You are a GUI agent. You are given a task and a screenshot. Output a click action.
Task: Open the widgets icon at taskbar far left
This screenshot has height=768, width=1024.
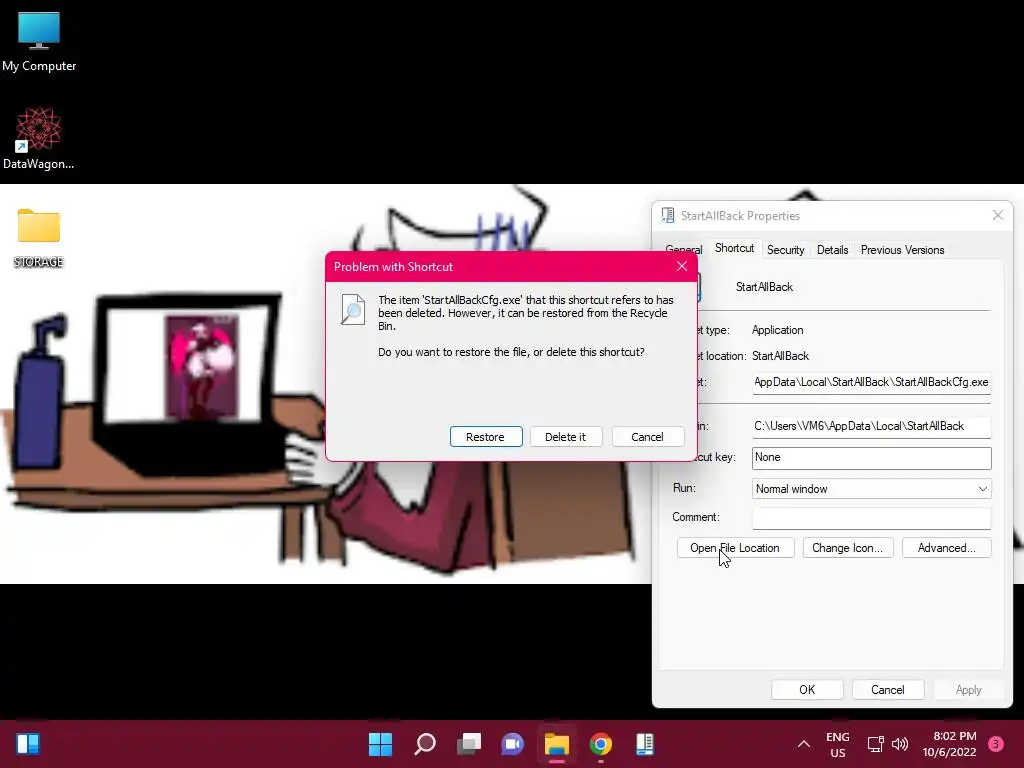(28, 744)
